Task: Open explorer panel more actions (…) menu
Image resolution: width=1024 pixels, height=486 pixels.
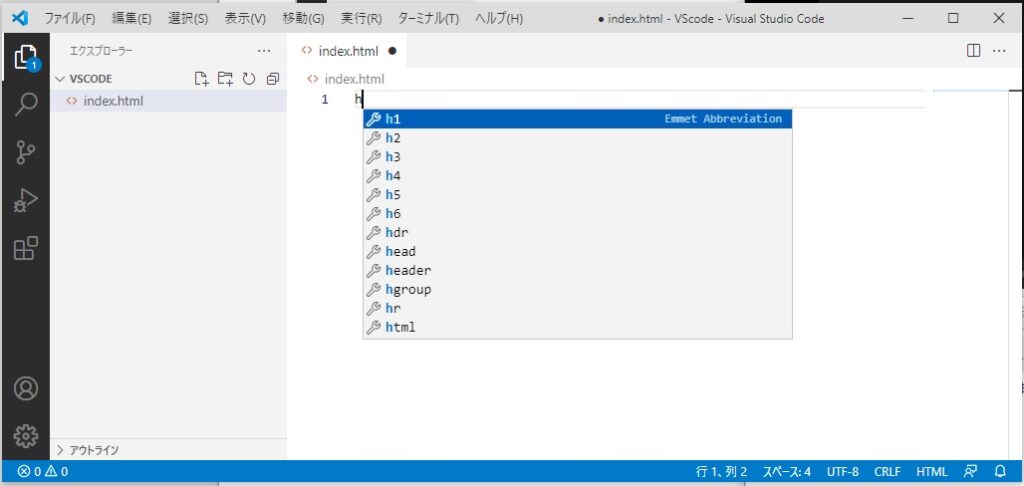Action: tap(264, 51)
